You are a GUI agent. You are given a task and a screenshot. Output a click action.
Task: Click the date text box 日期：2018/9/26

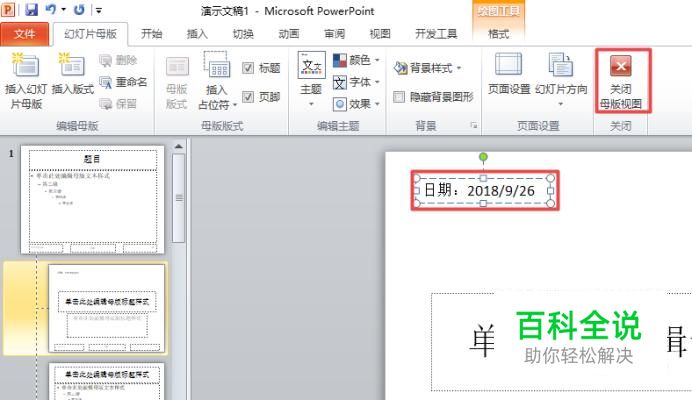(x=484, y=191)
